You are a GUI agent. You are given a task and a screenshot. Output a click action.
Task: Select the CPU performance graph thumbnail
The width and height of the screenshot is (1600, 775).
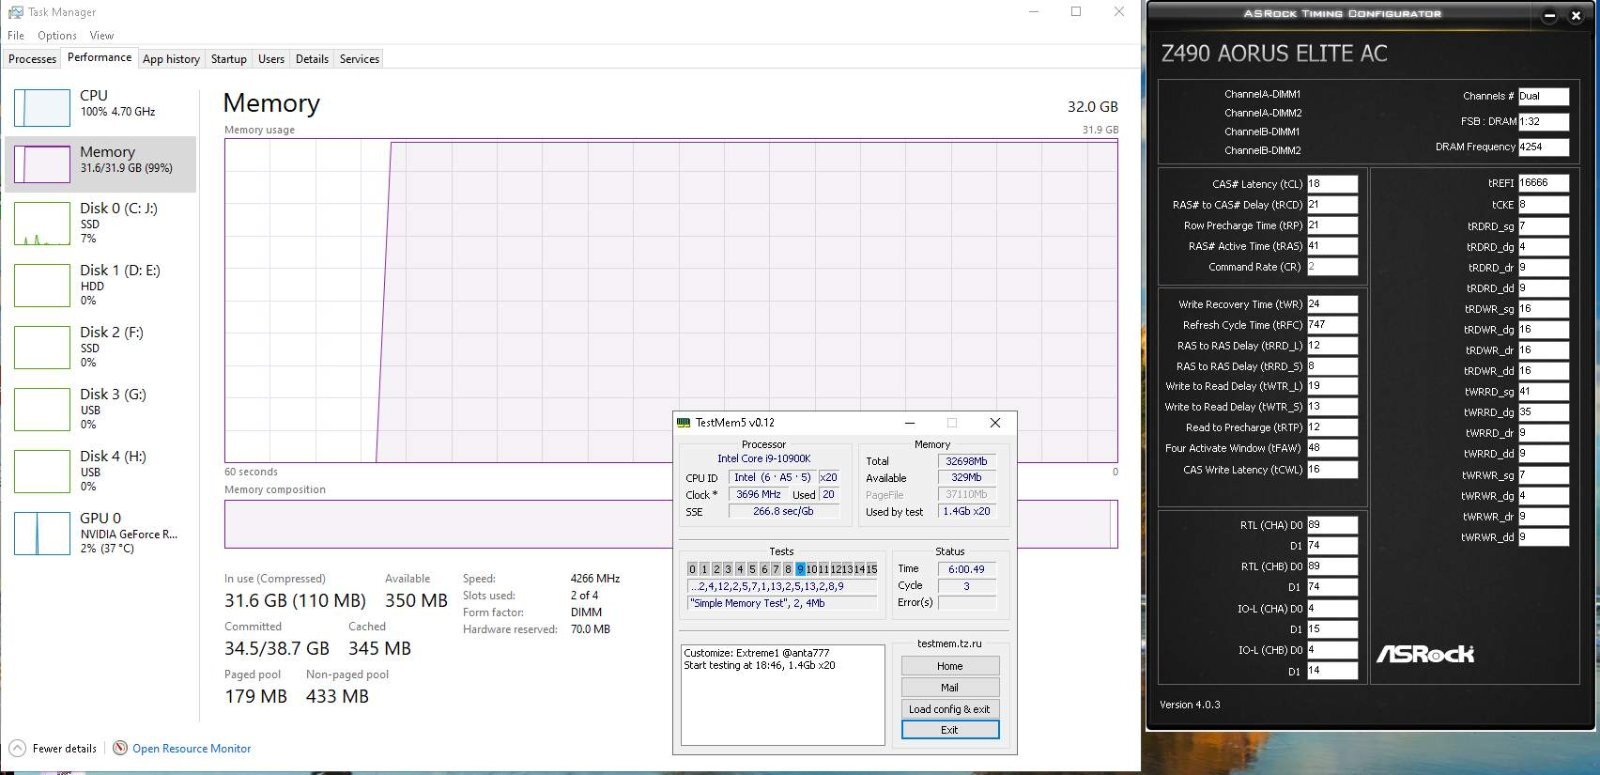42,108
